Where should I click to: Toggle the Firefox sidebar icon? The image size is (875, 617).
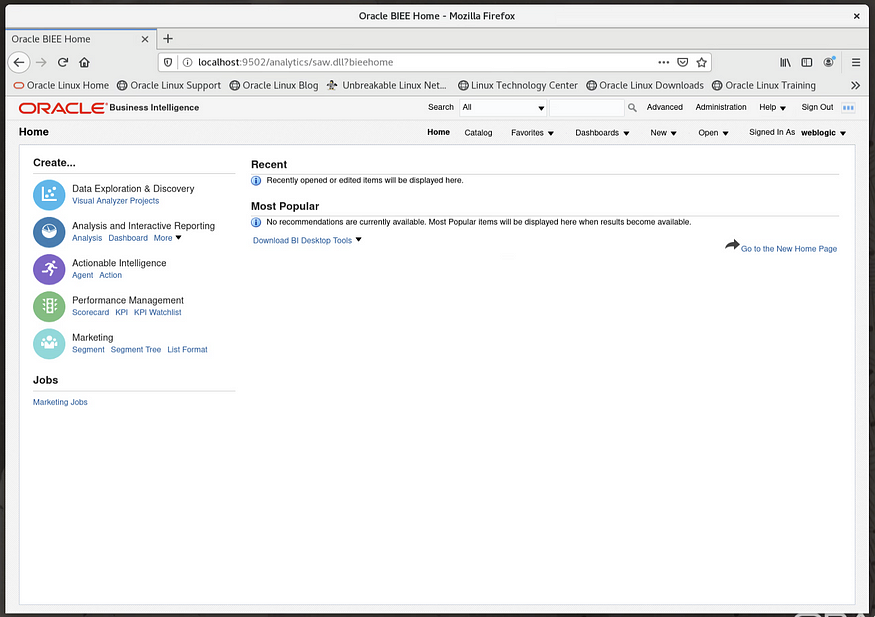click(807, 62)
